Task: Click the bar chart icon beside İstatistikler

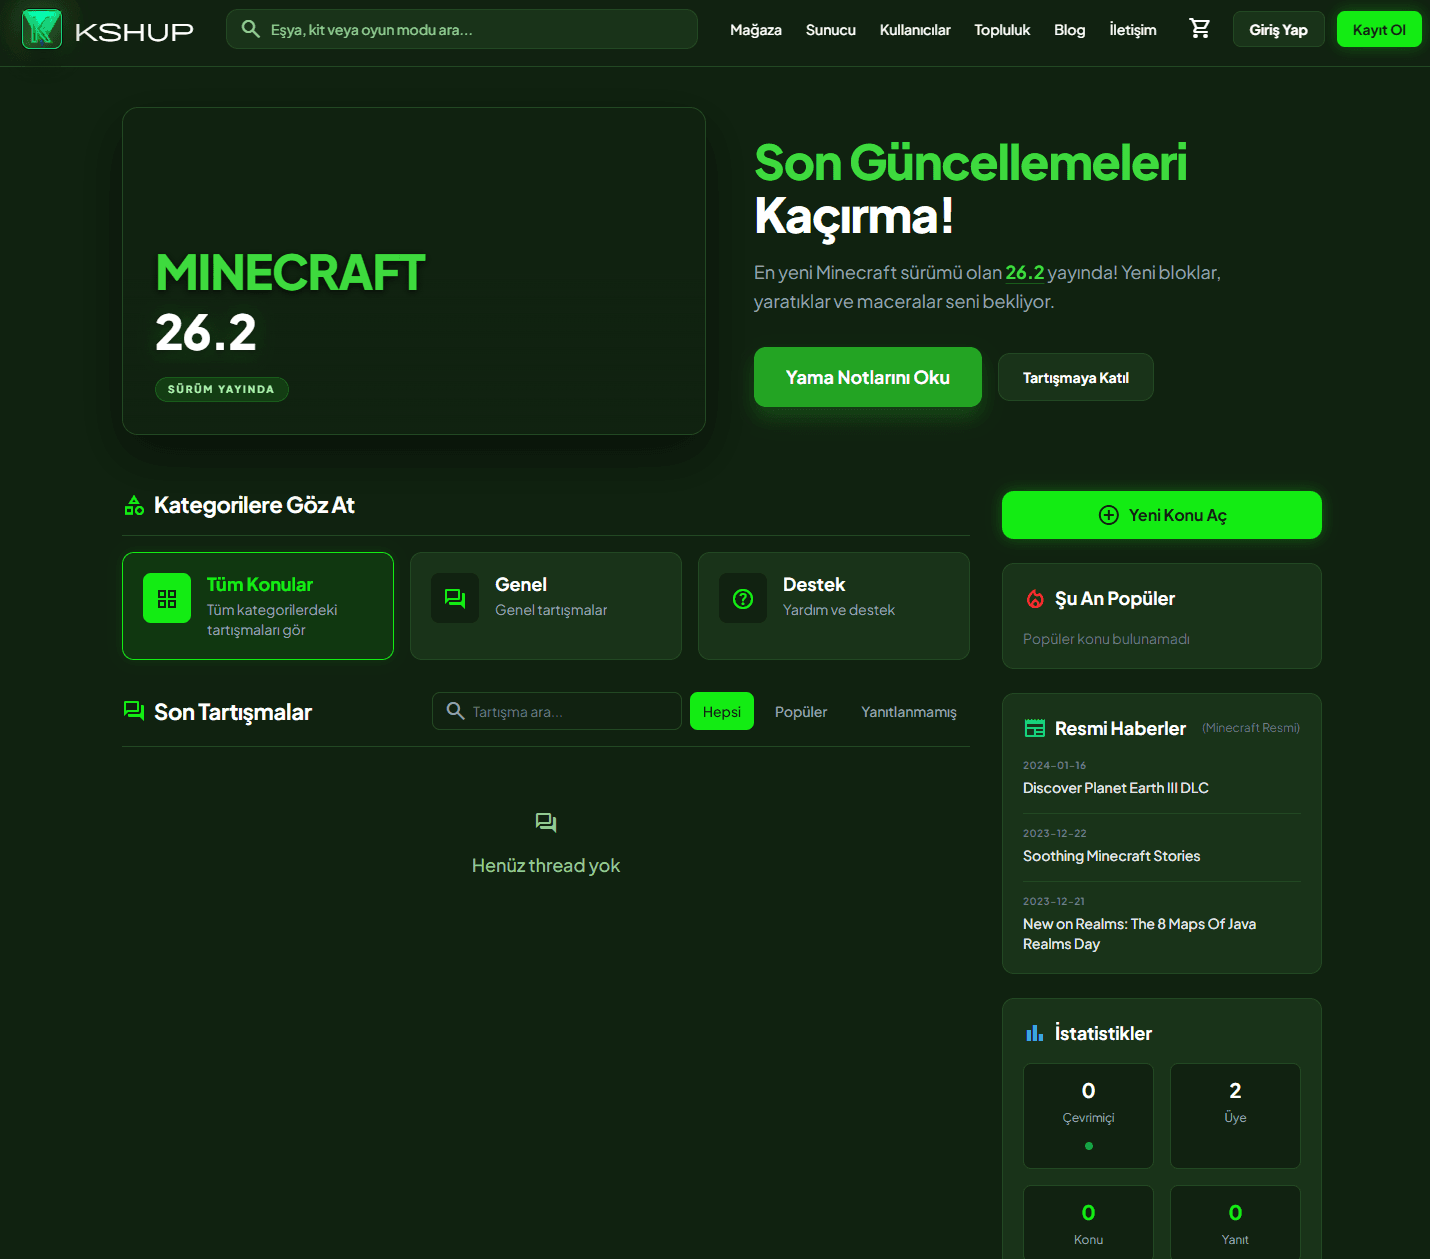Action: [x=1035, y=1033]
